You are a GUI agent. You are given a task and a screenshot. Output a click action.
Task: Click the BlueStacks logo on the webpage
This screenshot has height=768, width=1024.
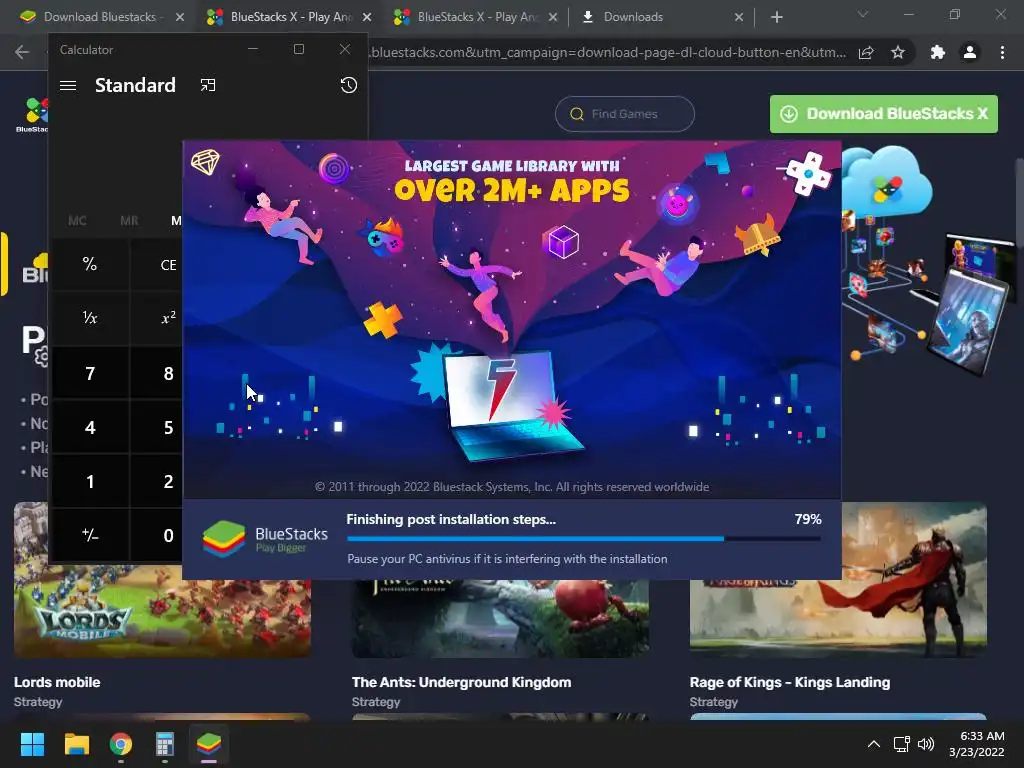pyautogui.click(x=34, y=115)
